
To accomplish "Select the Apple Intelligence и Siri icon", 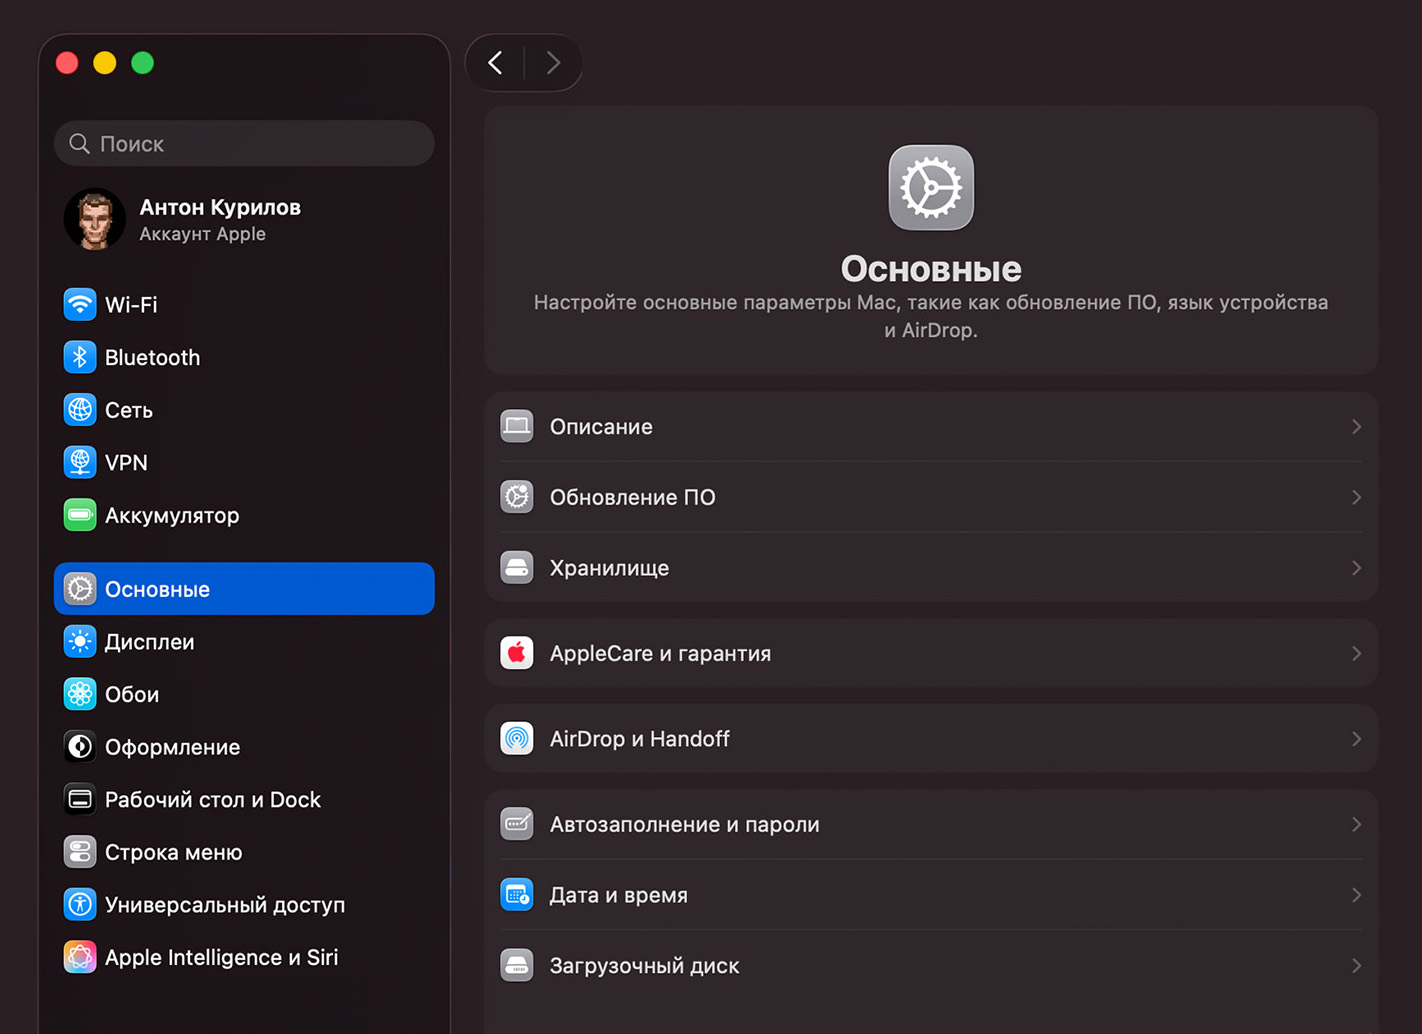I will coord(80,957).
